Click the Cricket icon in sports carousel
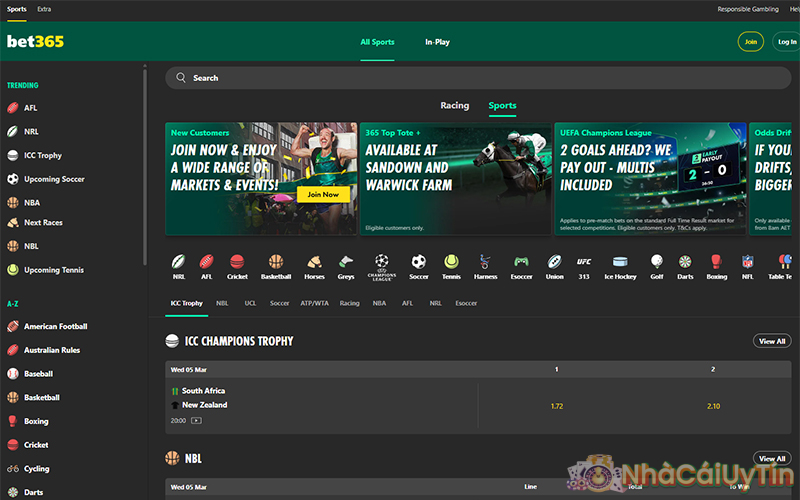The image size is (800, 500). pyautogui.click(x=237, y=262)
